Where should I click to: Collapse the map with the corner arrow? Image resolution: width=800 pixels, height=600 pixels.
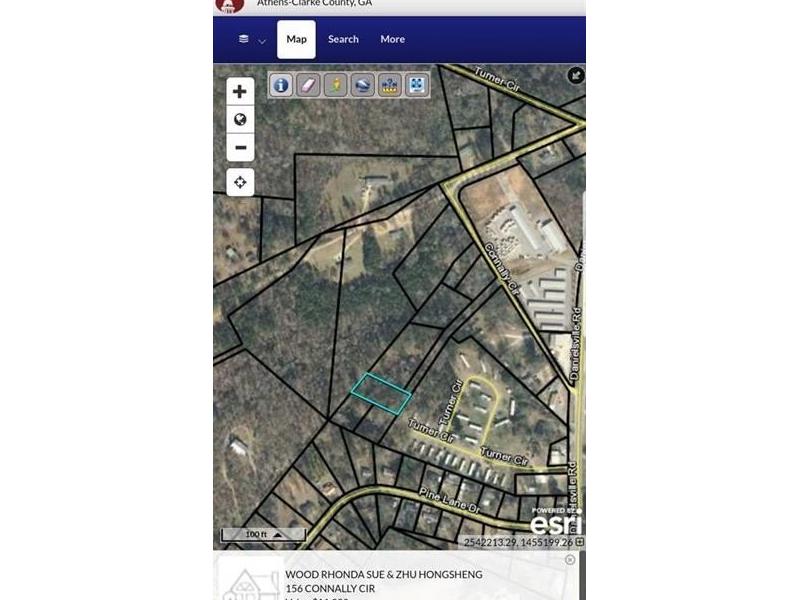[576, 76]
